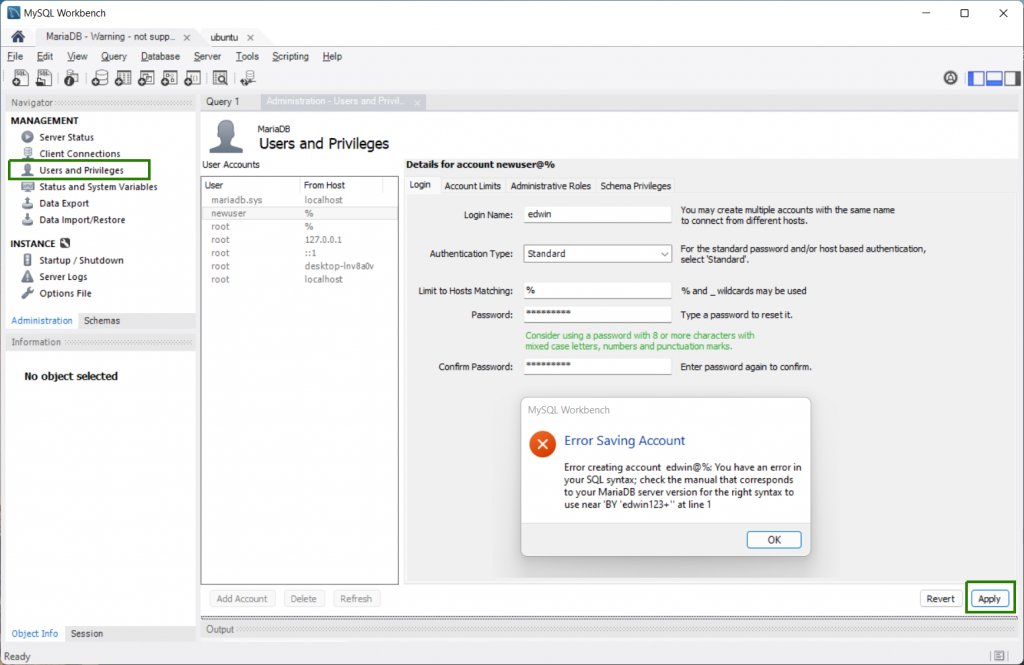Open Options File wrench icon

pyautogui.click(x=27, y=293)
